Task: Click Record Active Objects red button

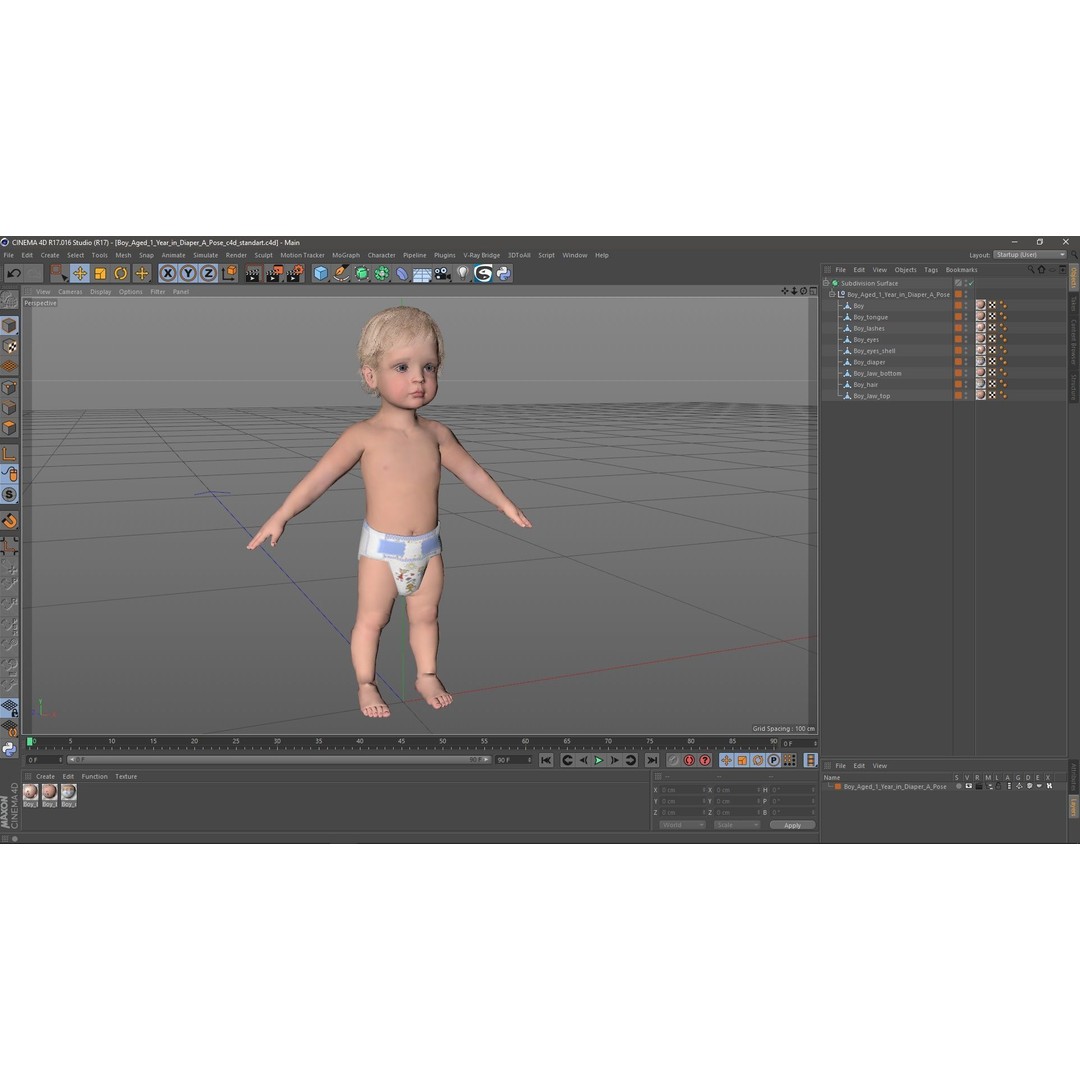Action: tap(689, 760)
